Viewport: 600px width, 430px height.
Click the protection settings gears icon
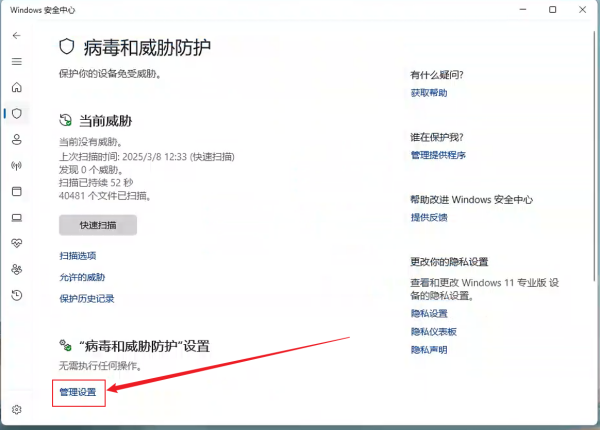(65, 345)
